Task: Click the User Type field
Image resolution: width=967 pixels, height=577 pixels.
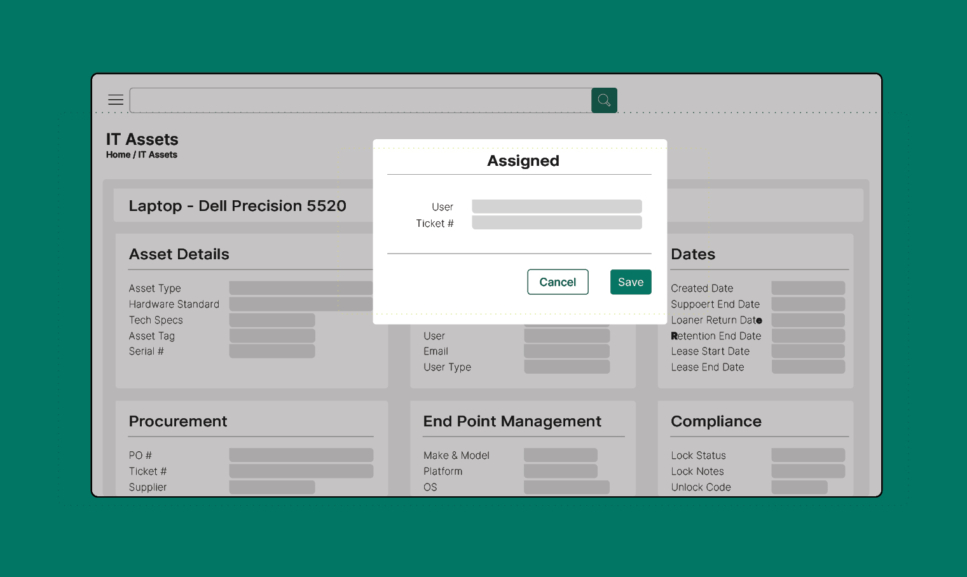Action: [566, 367]
